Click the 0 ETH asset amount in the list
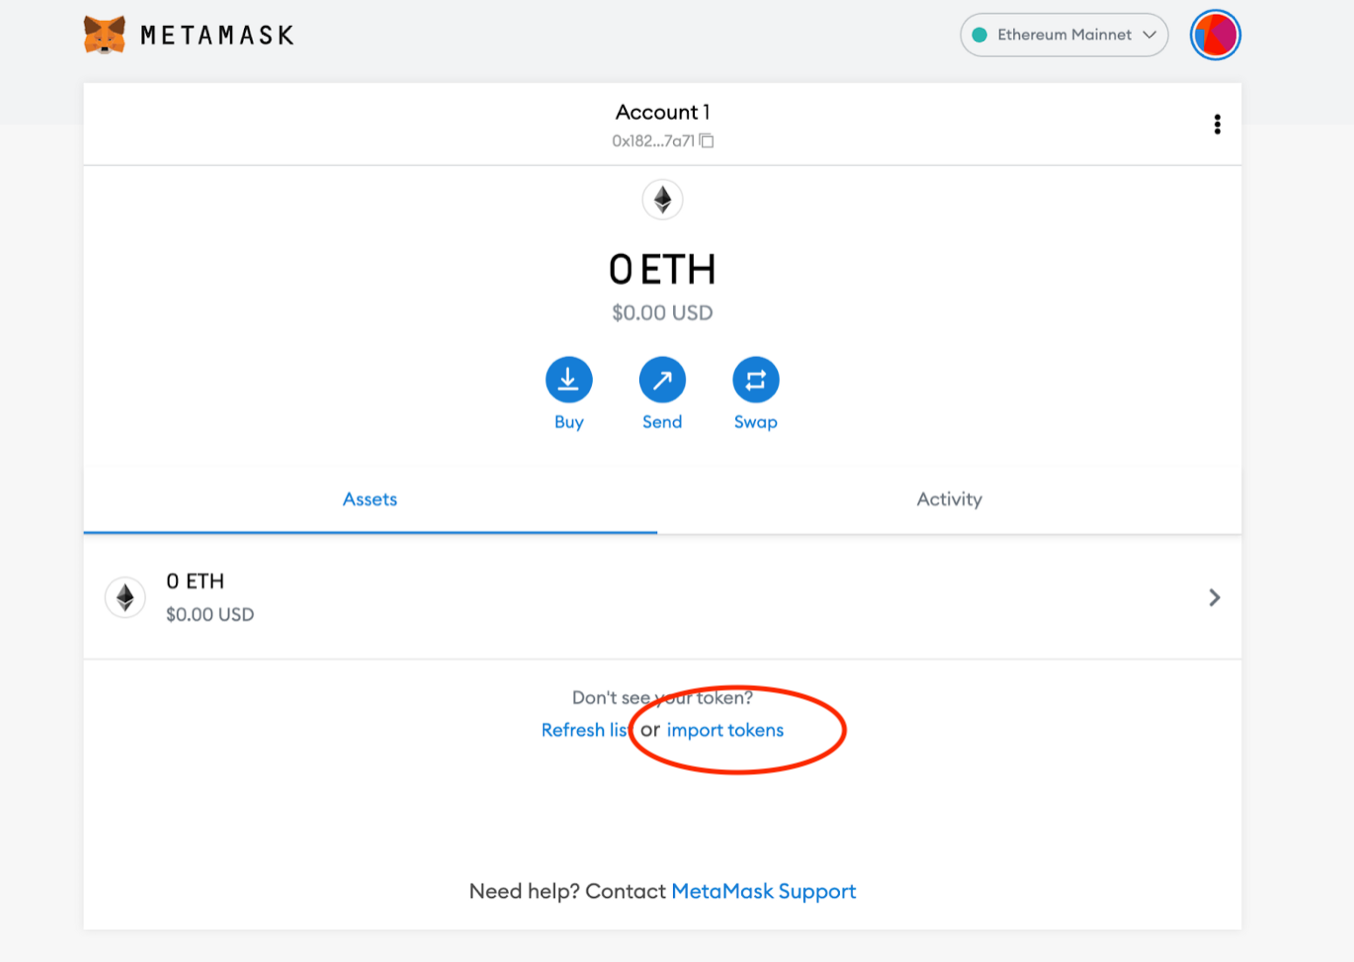 (195, 581)
